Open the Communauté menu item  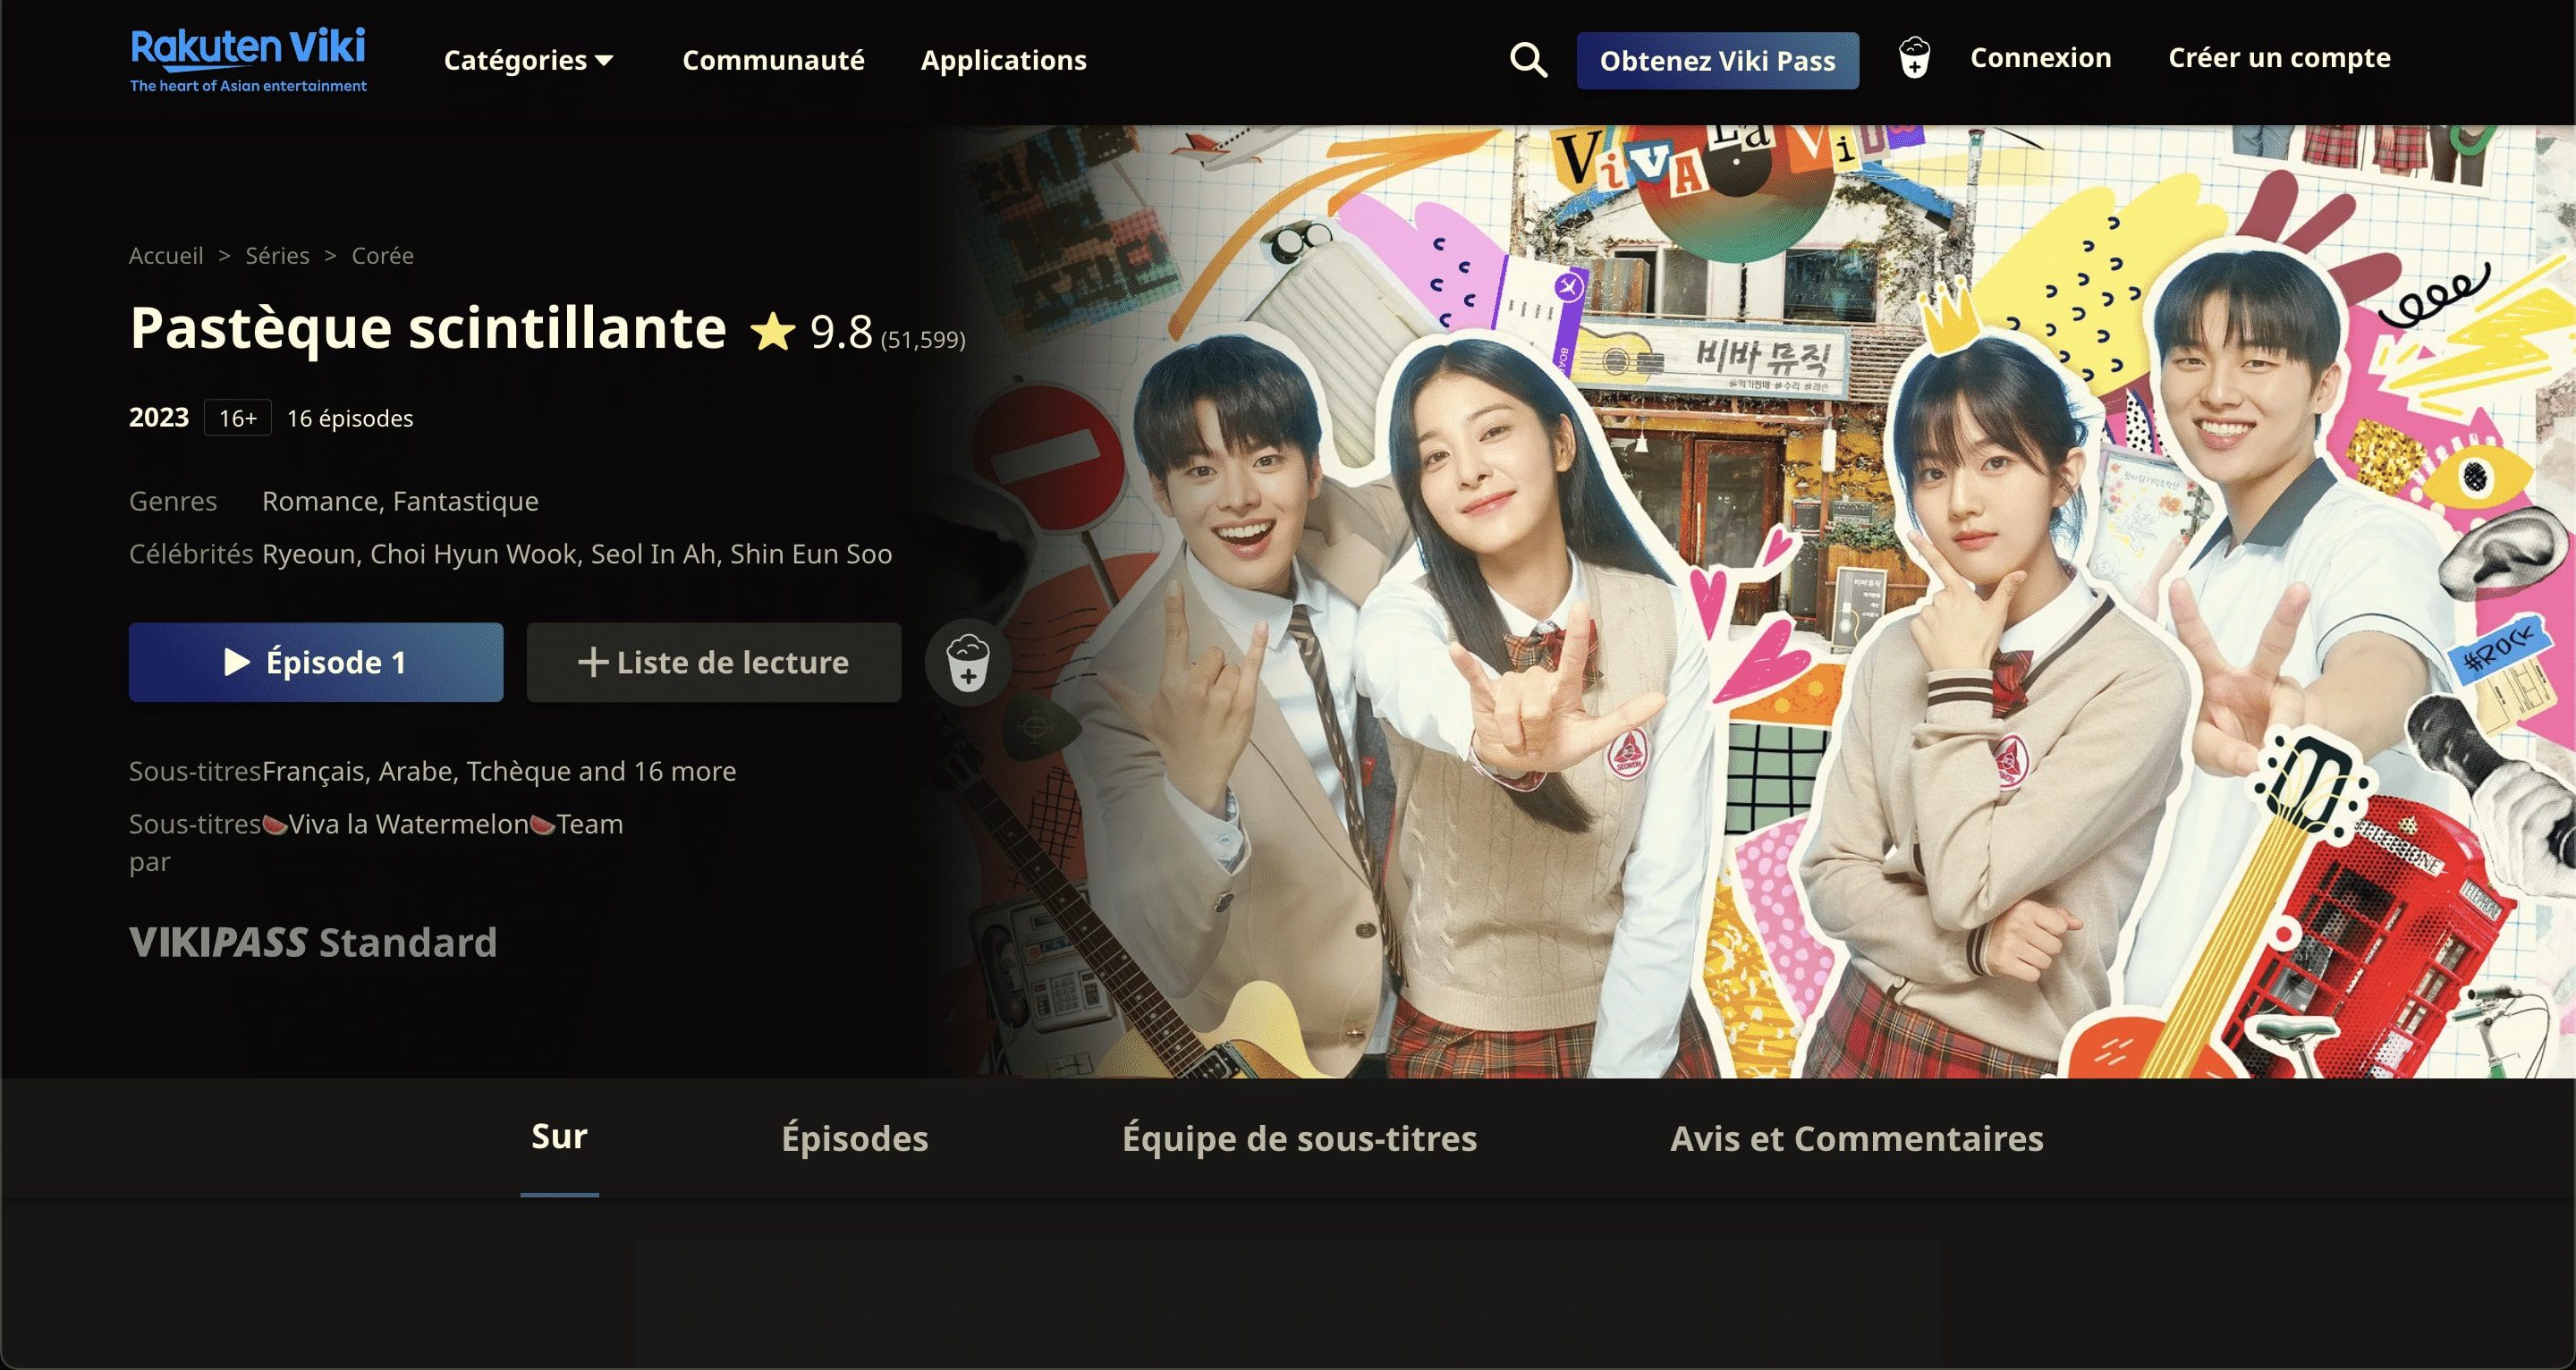click(773, 60)
